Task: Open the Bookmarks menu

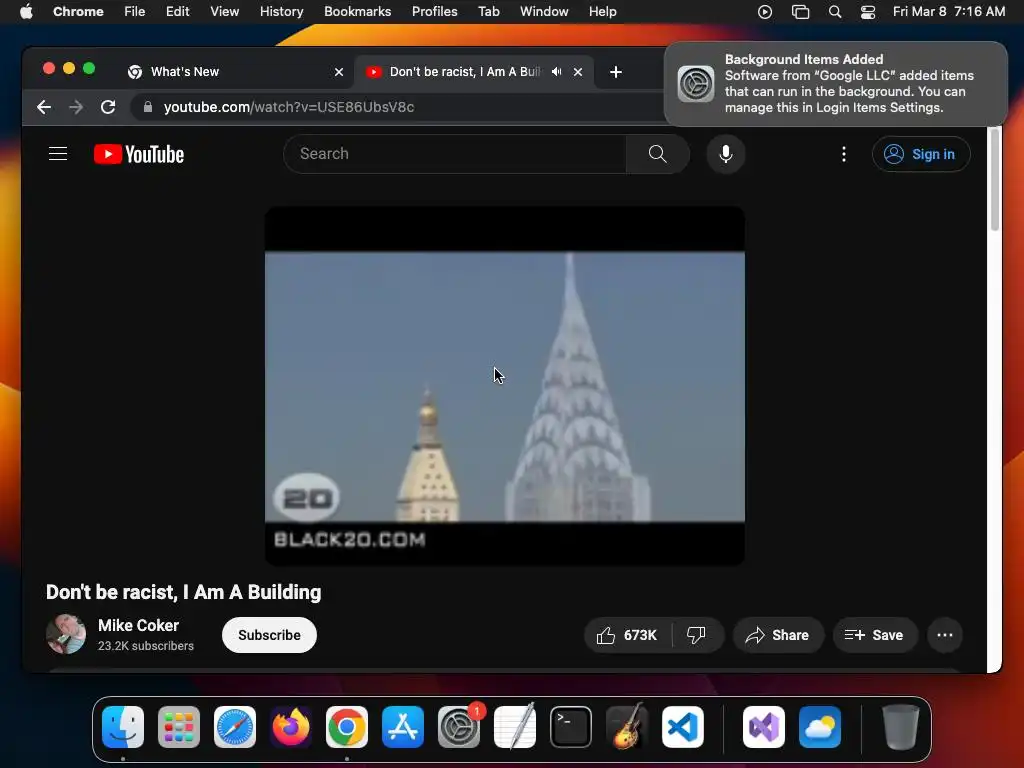Action: tap(357, 12)
